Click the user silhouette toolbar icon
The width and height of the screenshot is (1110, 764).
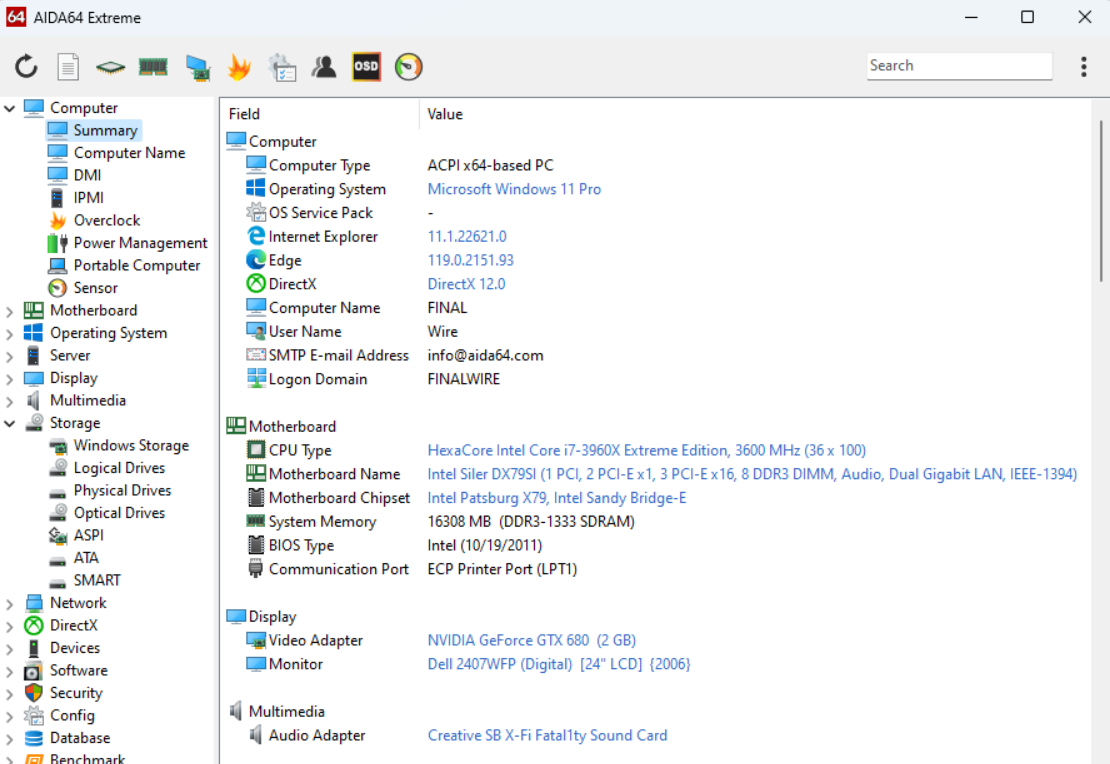coord(323,67)
